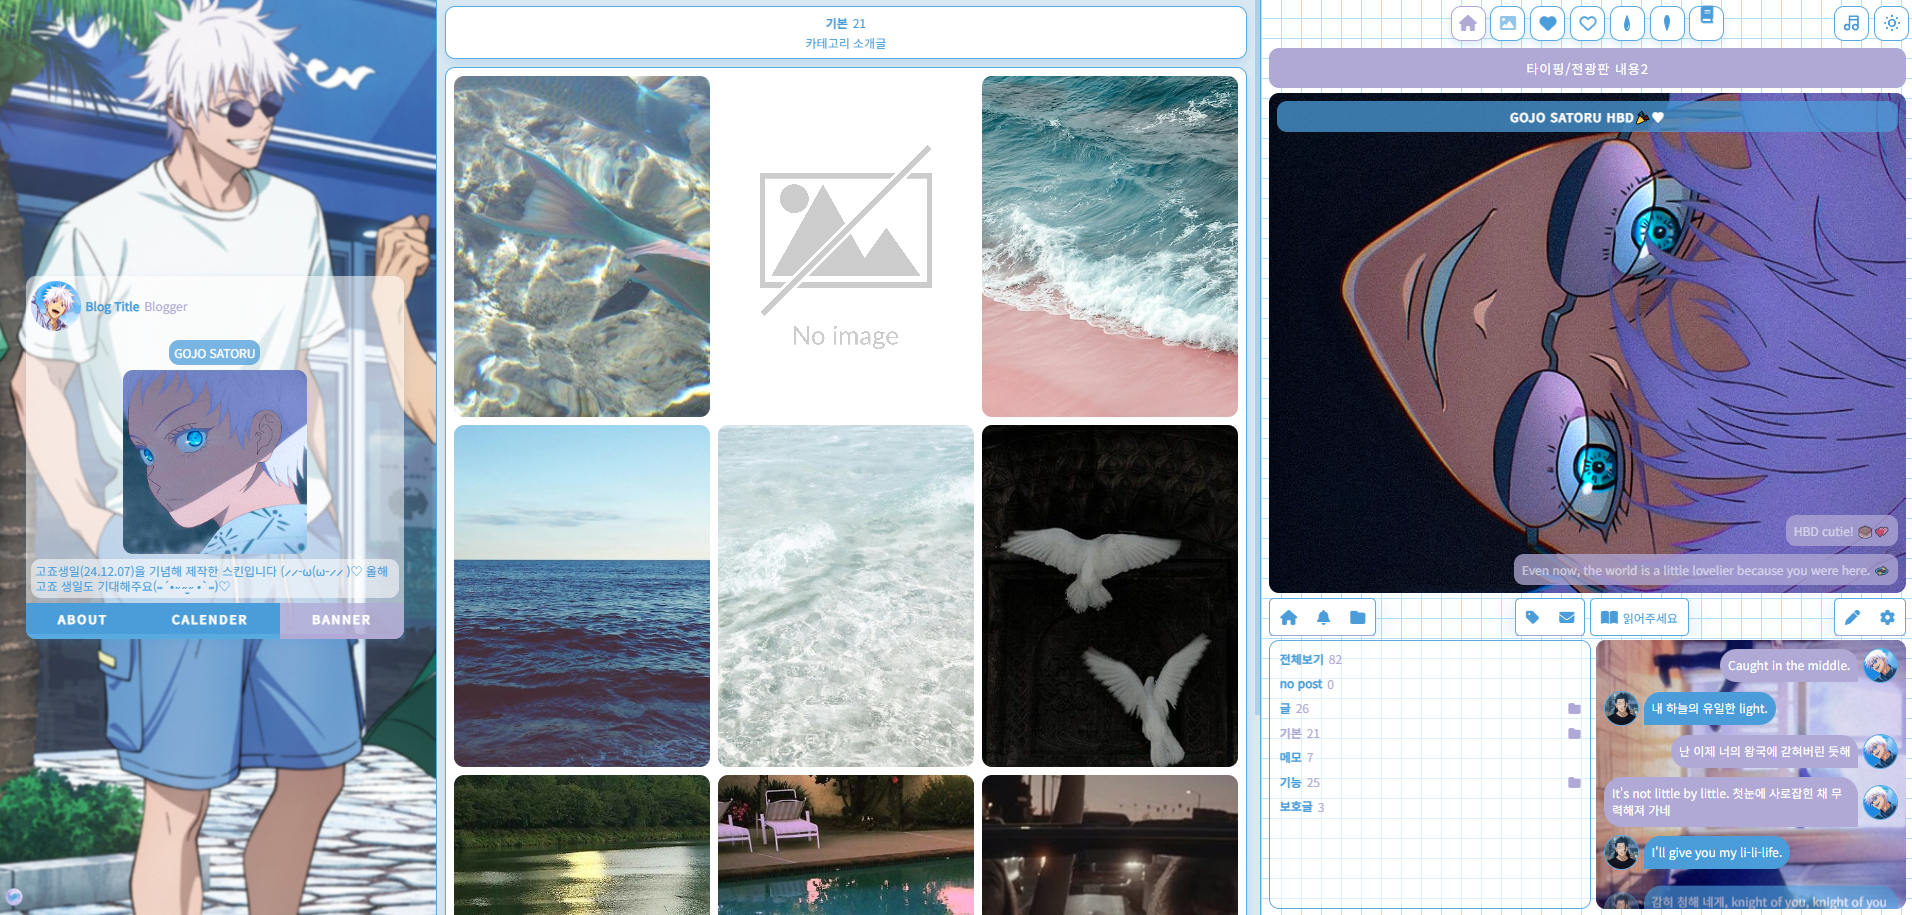Screen dimensions: 1912x915
Task: Open the 메모 7 category
Action: 1296,758
